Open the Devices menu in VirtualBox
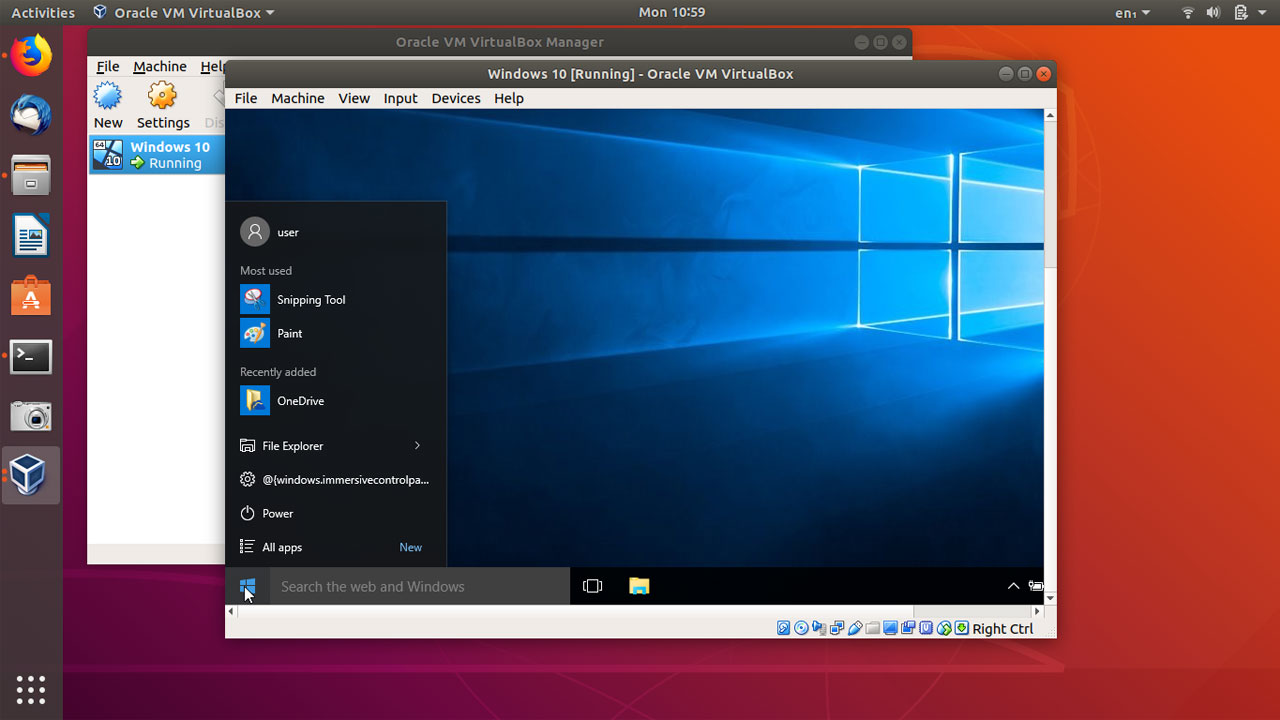The width and height of the screenshot is (1280, 720). coord(455,98)
